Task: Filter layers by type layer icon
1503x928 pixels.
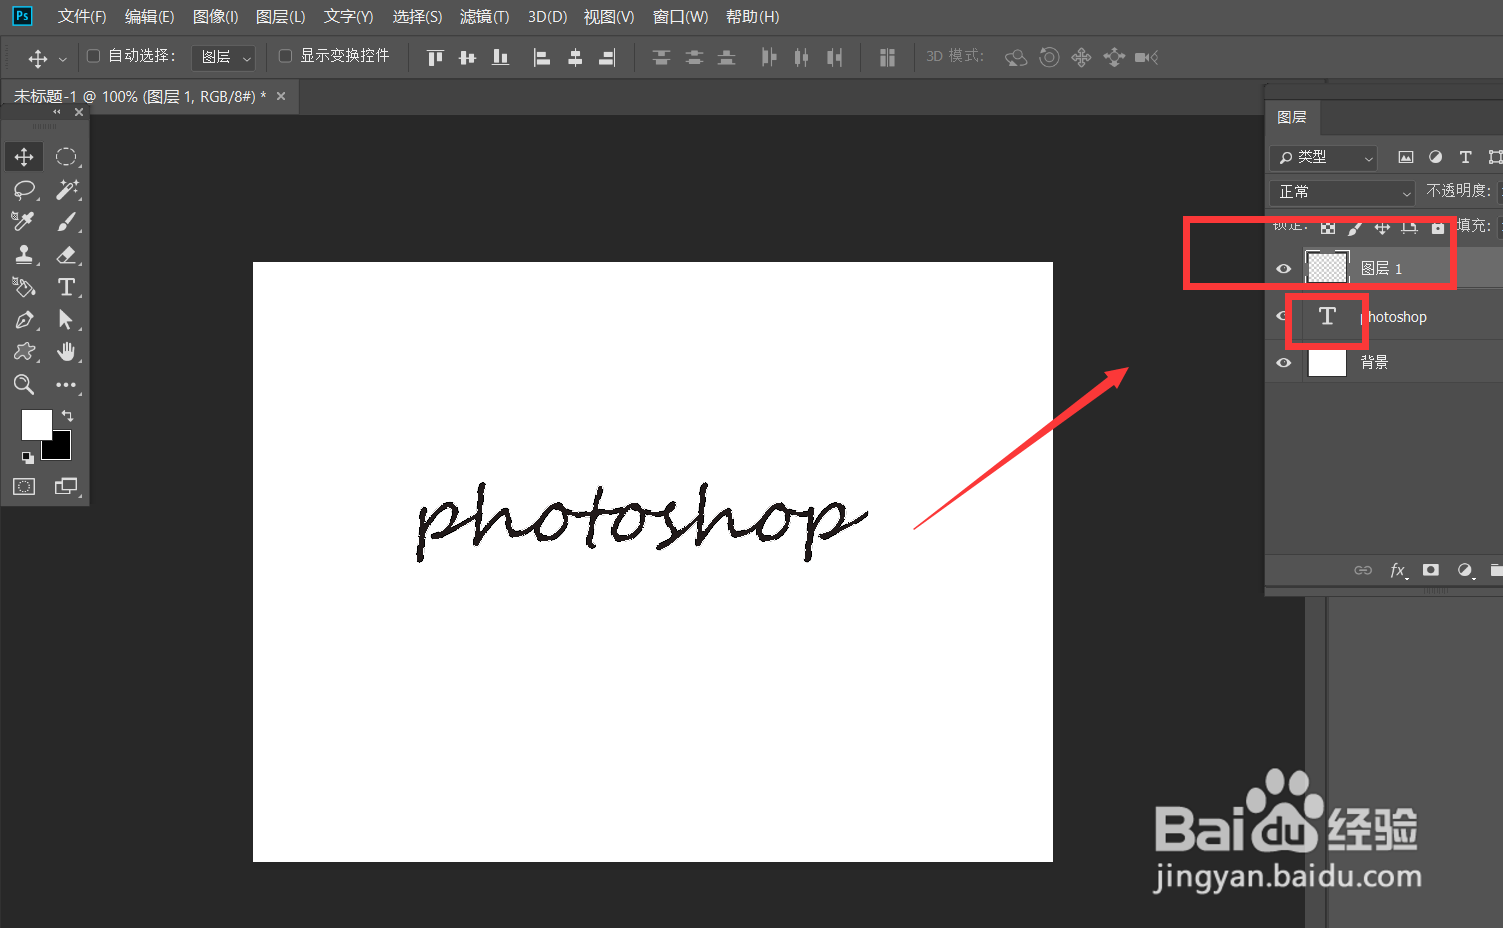Action: (1465, 157)
